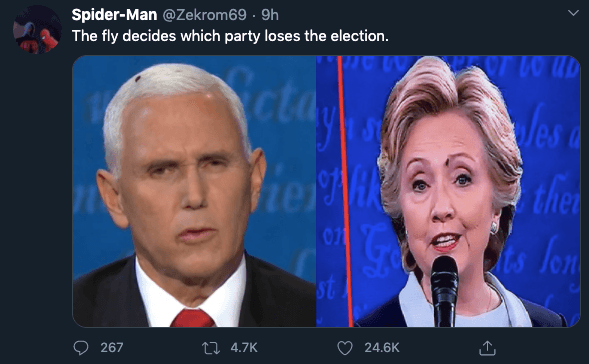Open the Spider-Man display name profile
This screenshot has height=364, width=589.
click(x=114, y=15)
